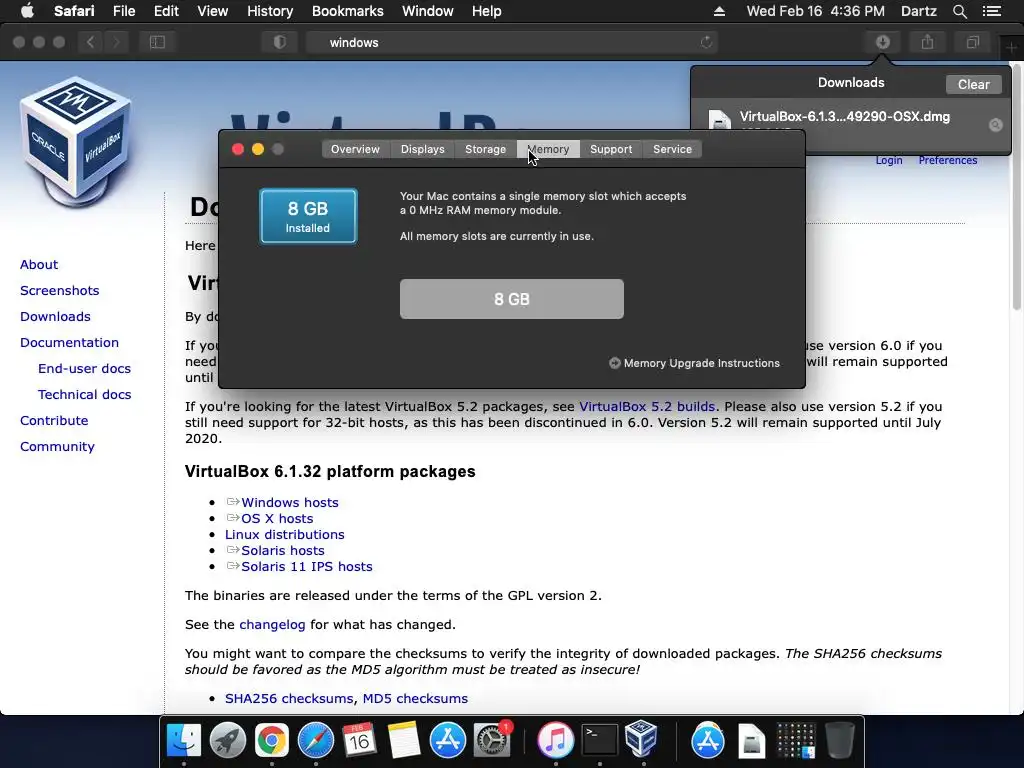The image size is (1024, 768).
Task: Go back with Safari back arrow
Action: pos(90,42)
